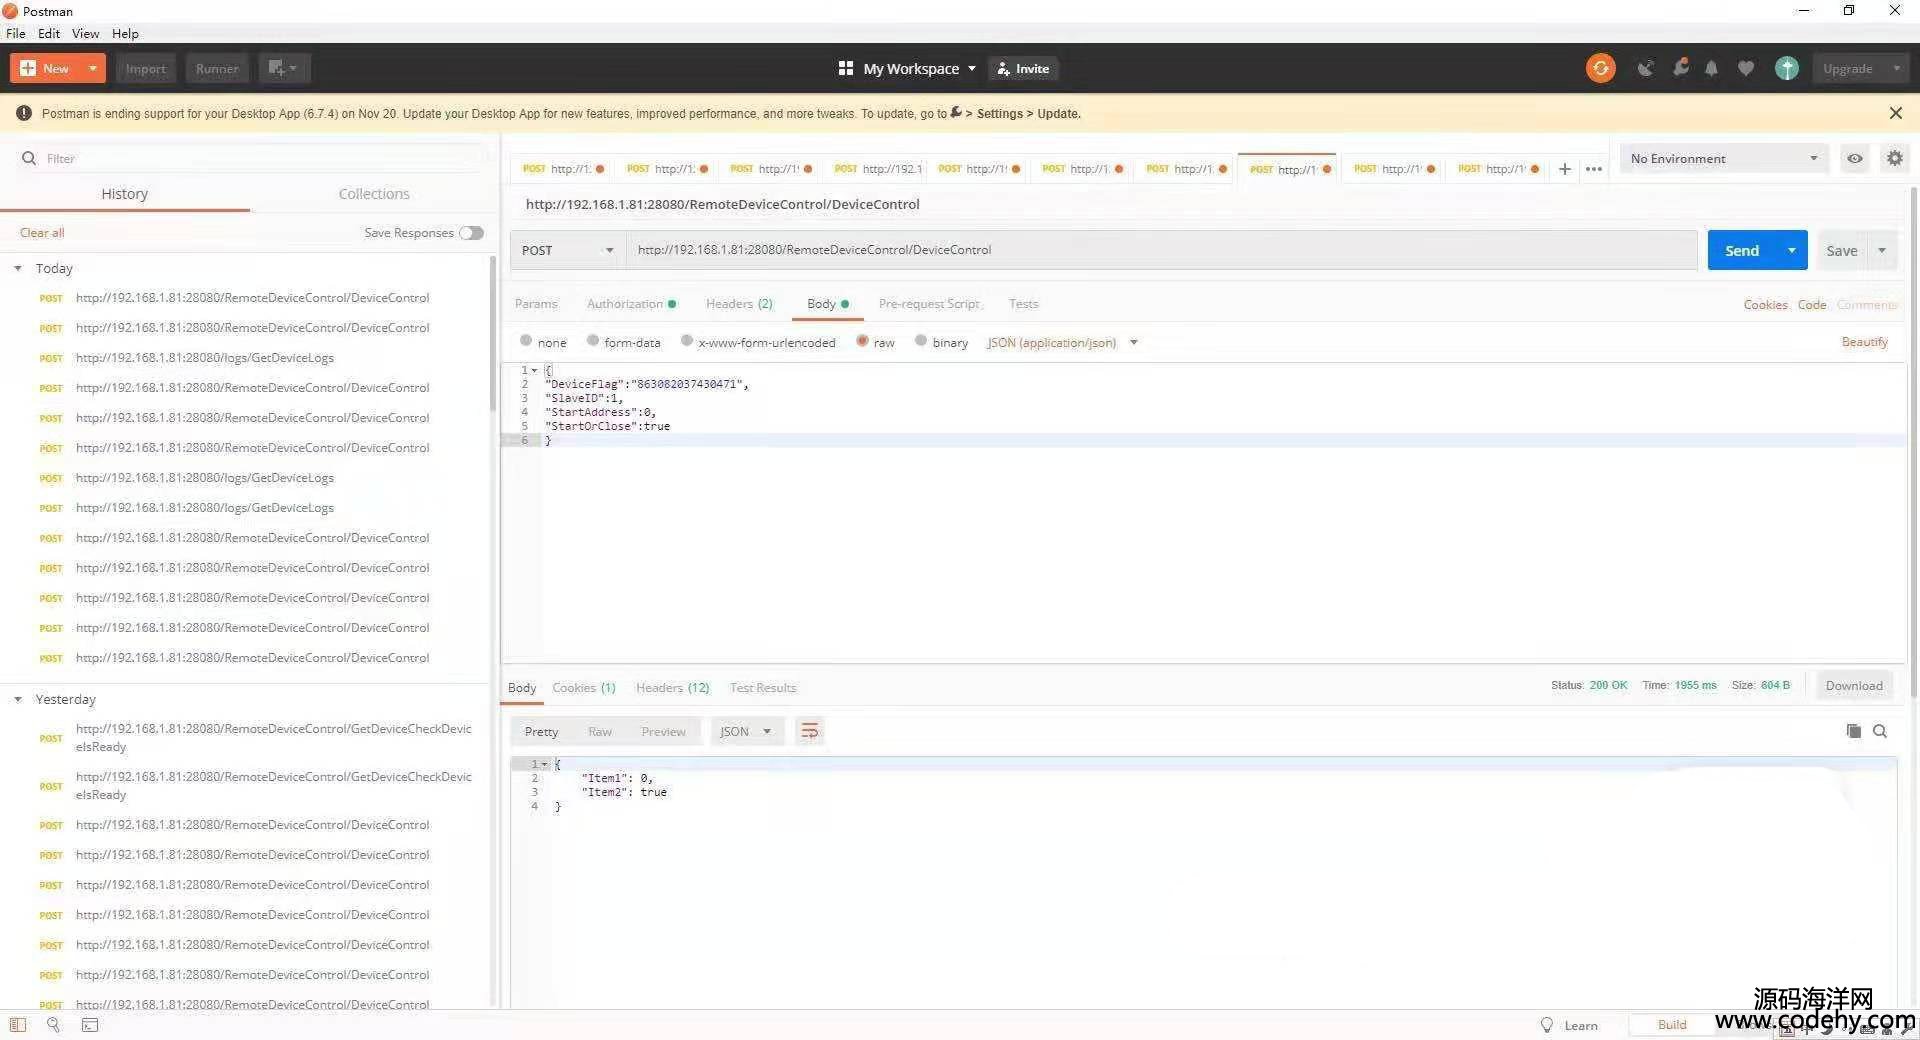Image resolution: width=1920 pixels, height=1040 pixels.
Task: Click the wrap lines icon in response
Action: [x=809, y=731]
